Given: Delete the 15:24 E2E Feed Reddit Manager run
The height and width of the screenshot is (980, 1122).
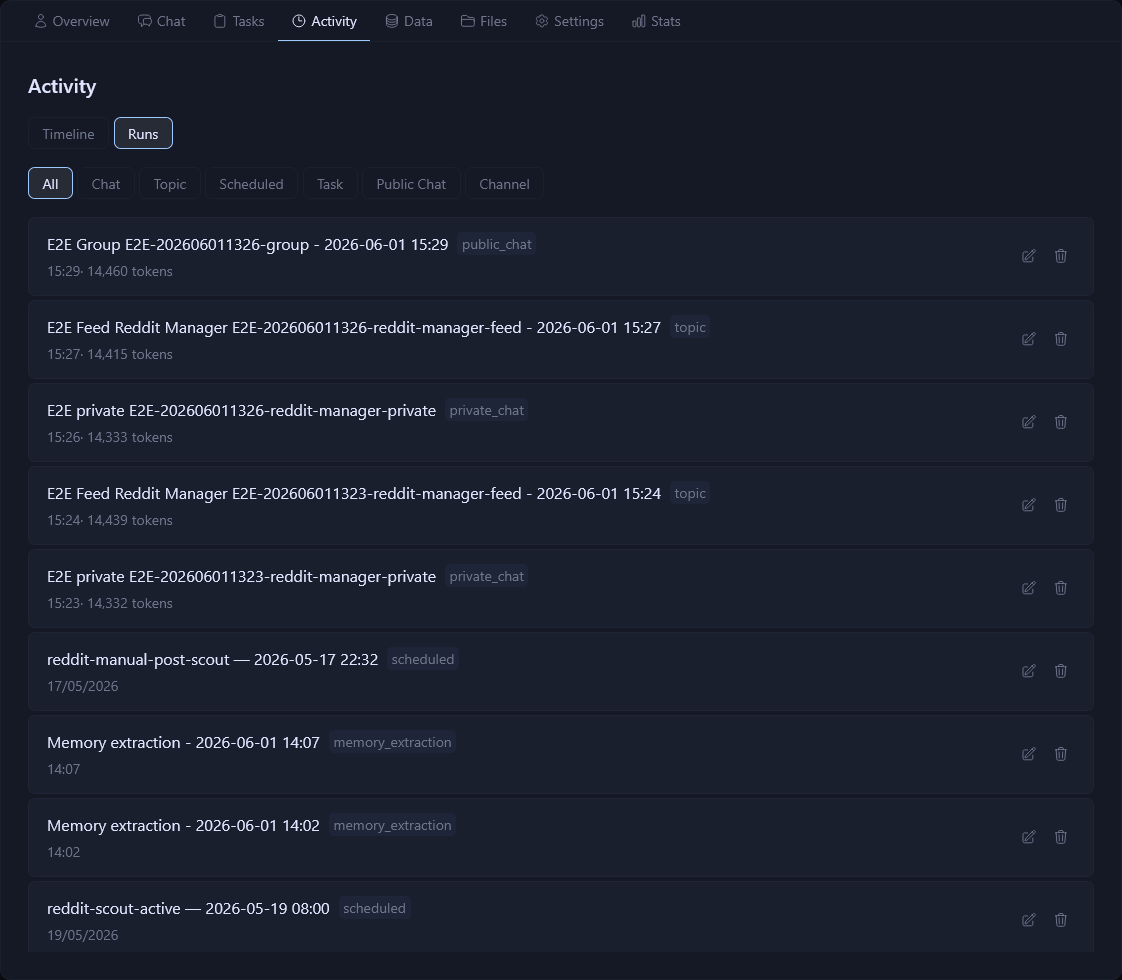Looking at the screenshot, I should (x=1060, y=505).
